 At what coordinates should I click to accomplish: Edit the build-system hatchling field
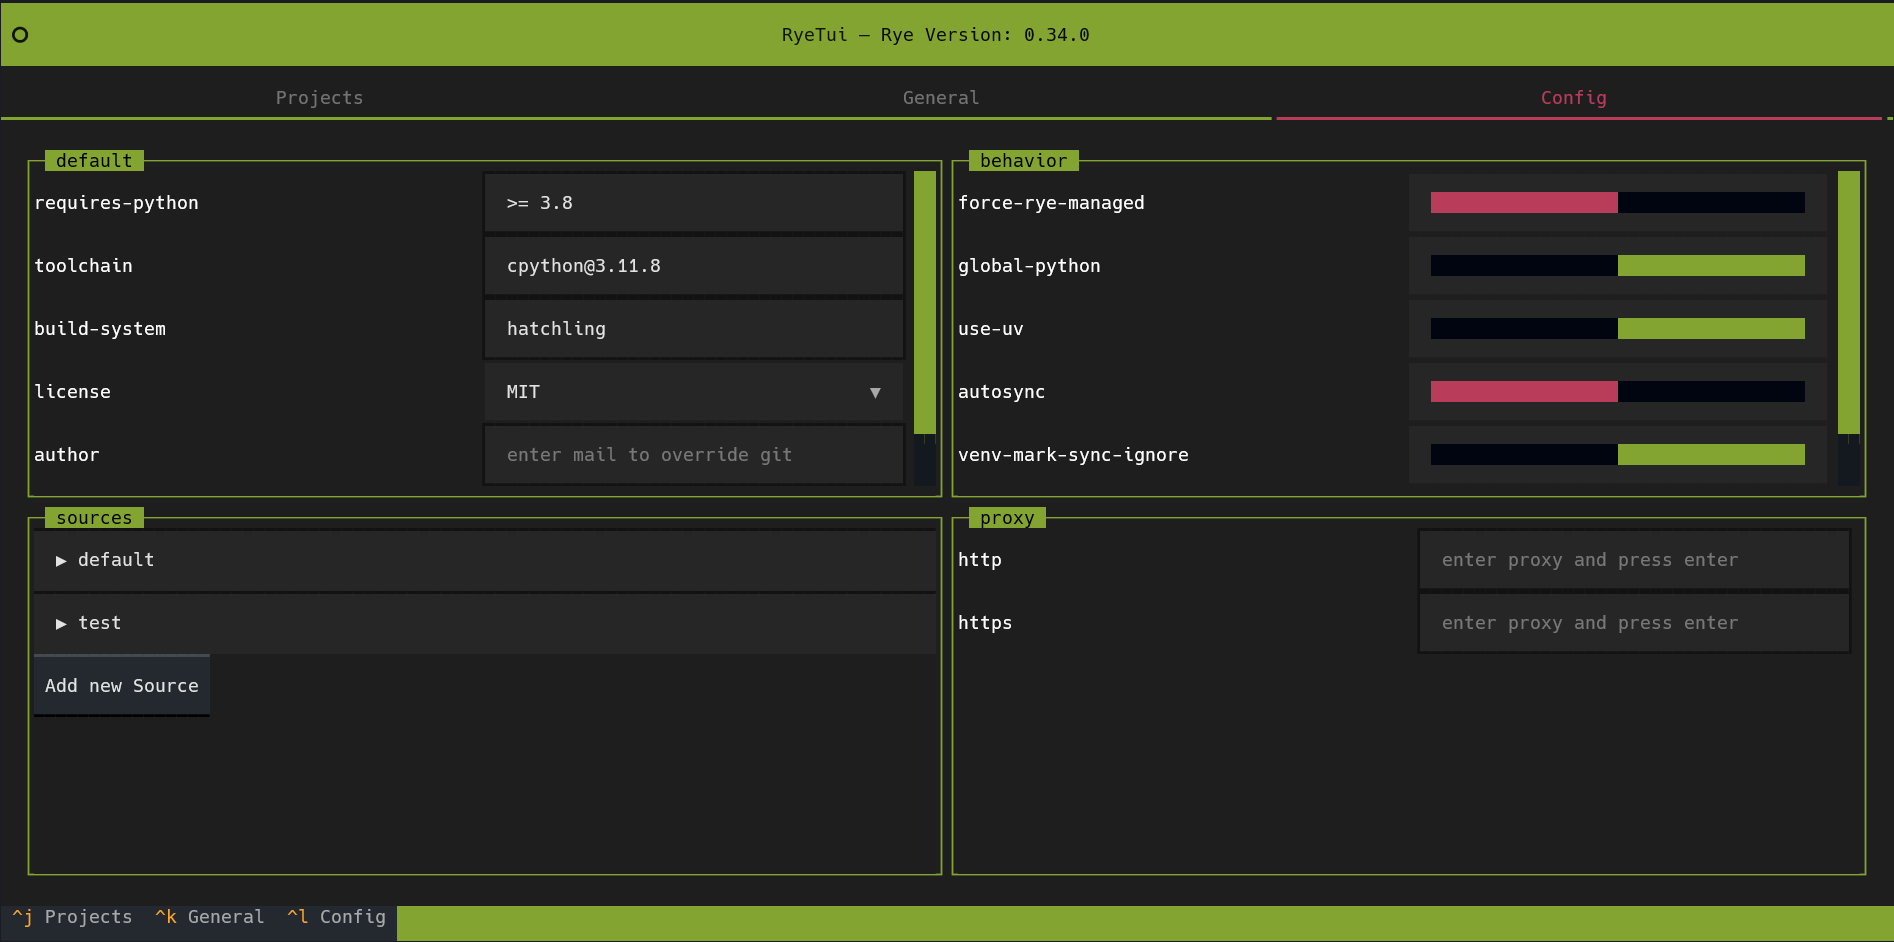pyautogui.click(x=694, y=329)
